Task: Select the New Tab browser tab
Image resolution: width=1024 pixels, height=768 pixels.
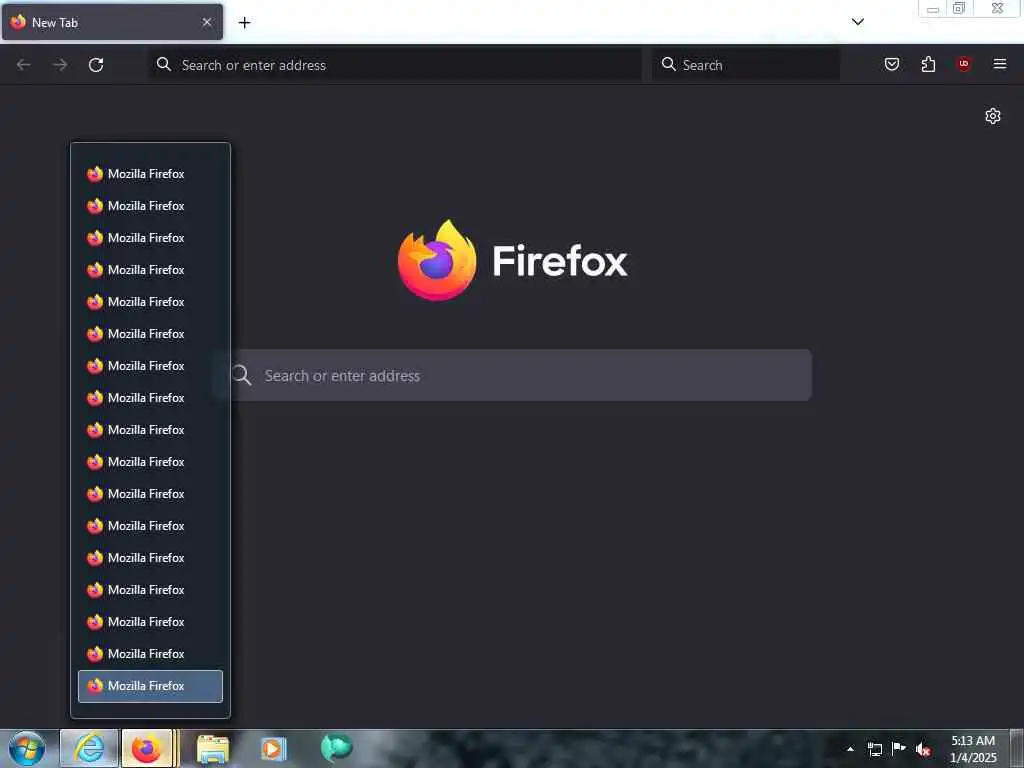Action: (x=112, y=22)
